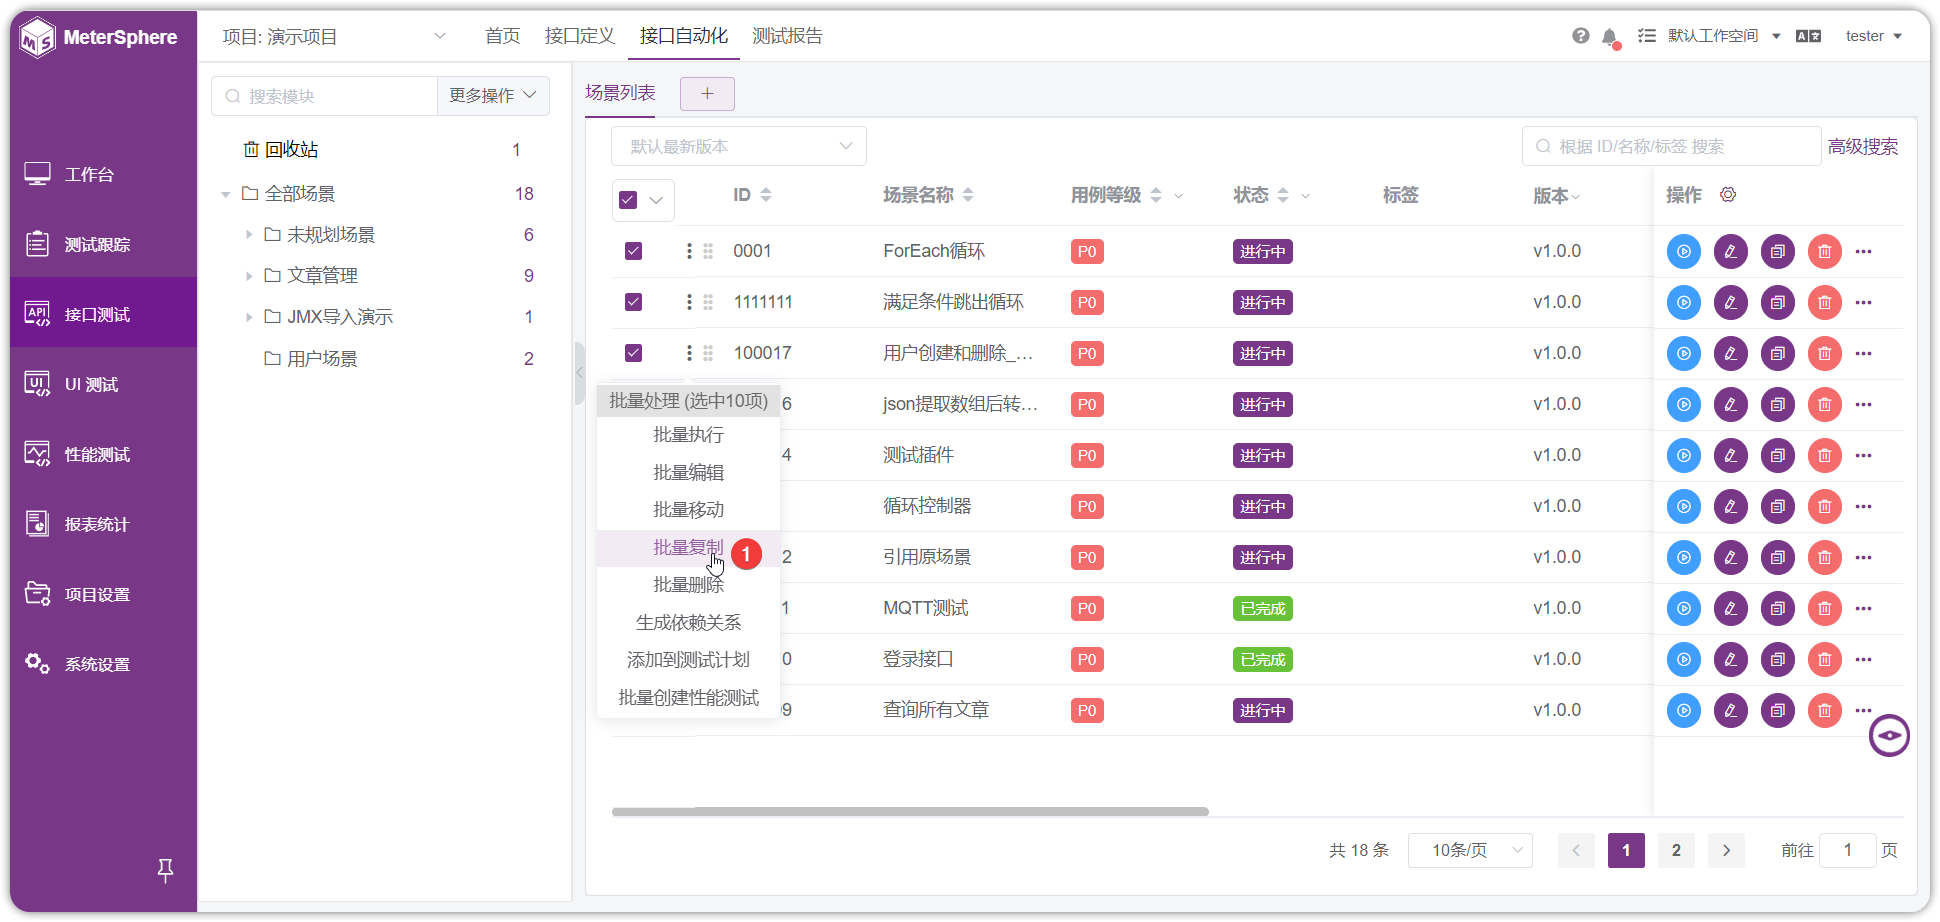Uncheck the select-all header checkbox

tap(628, 200)
